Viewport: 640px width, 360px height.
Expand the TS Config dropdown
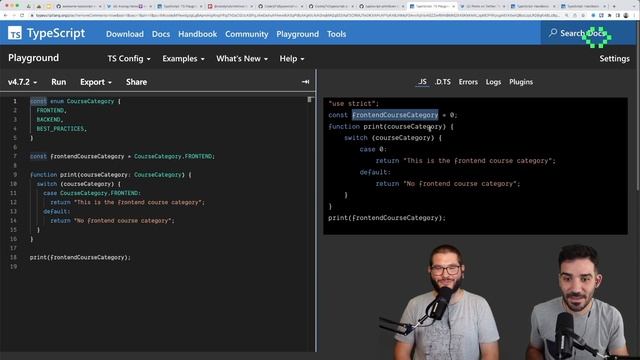click(x=129, y=59)
